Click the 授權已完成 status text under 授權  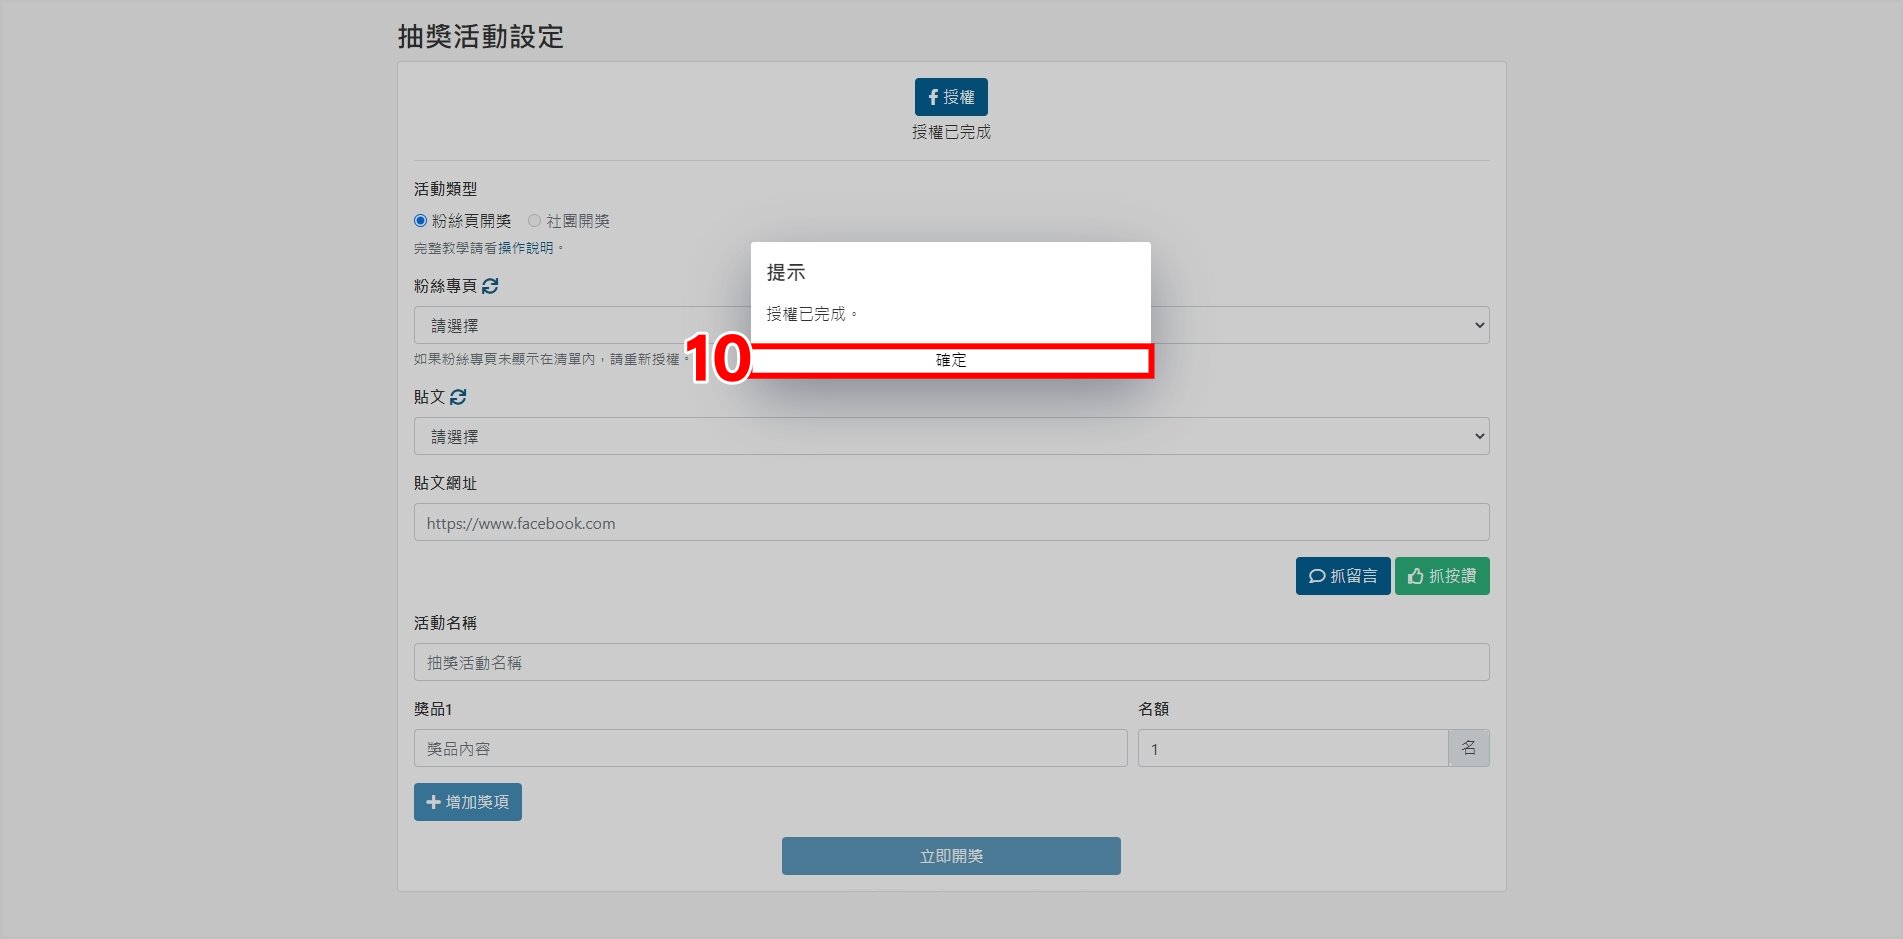coord(951,132)
